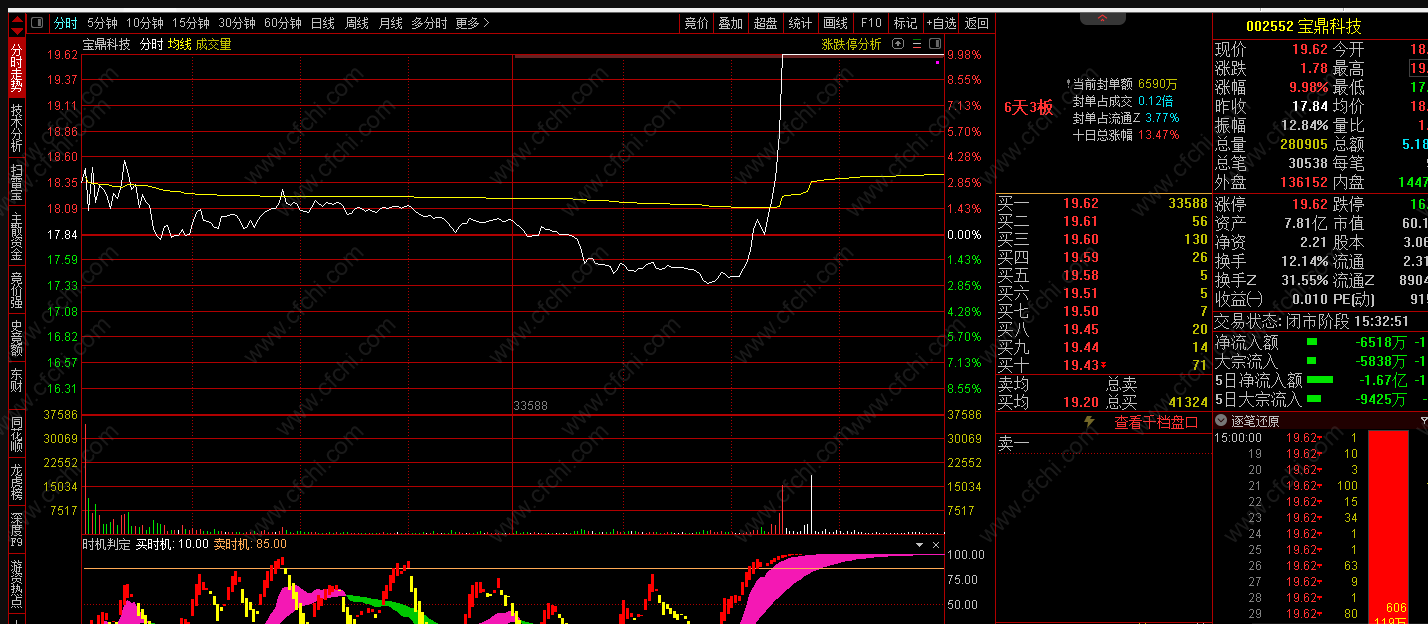
Task: Click 交易状态: 闭市阶段 status text
Action: (x=1282, y=322)
